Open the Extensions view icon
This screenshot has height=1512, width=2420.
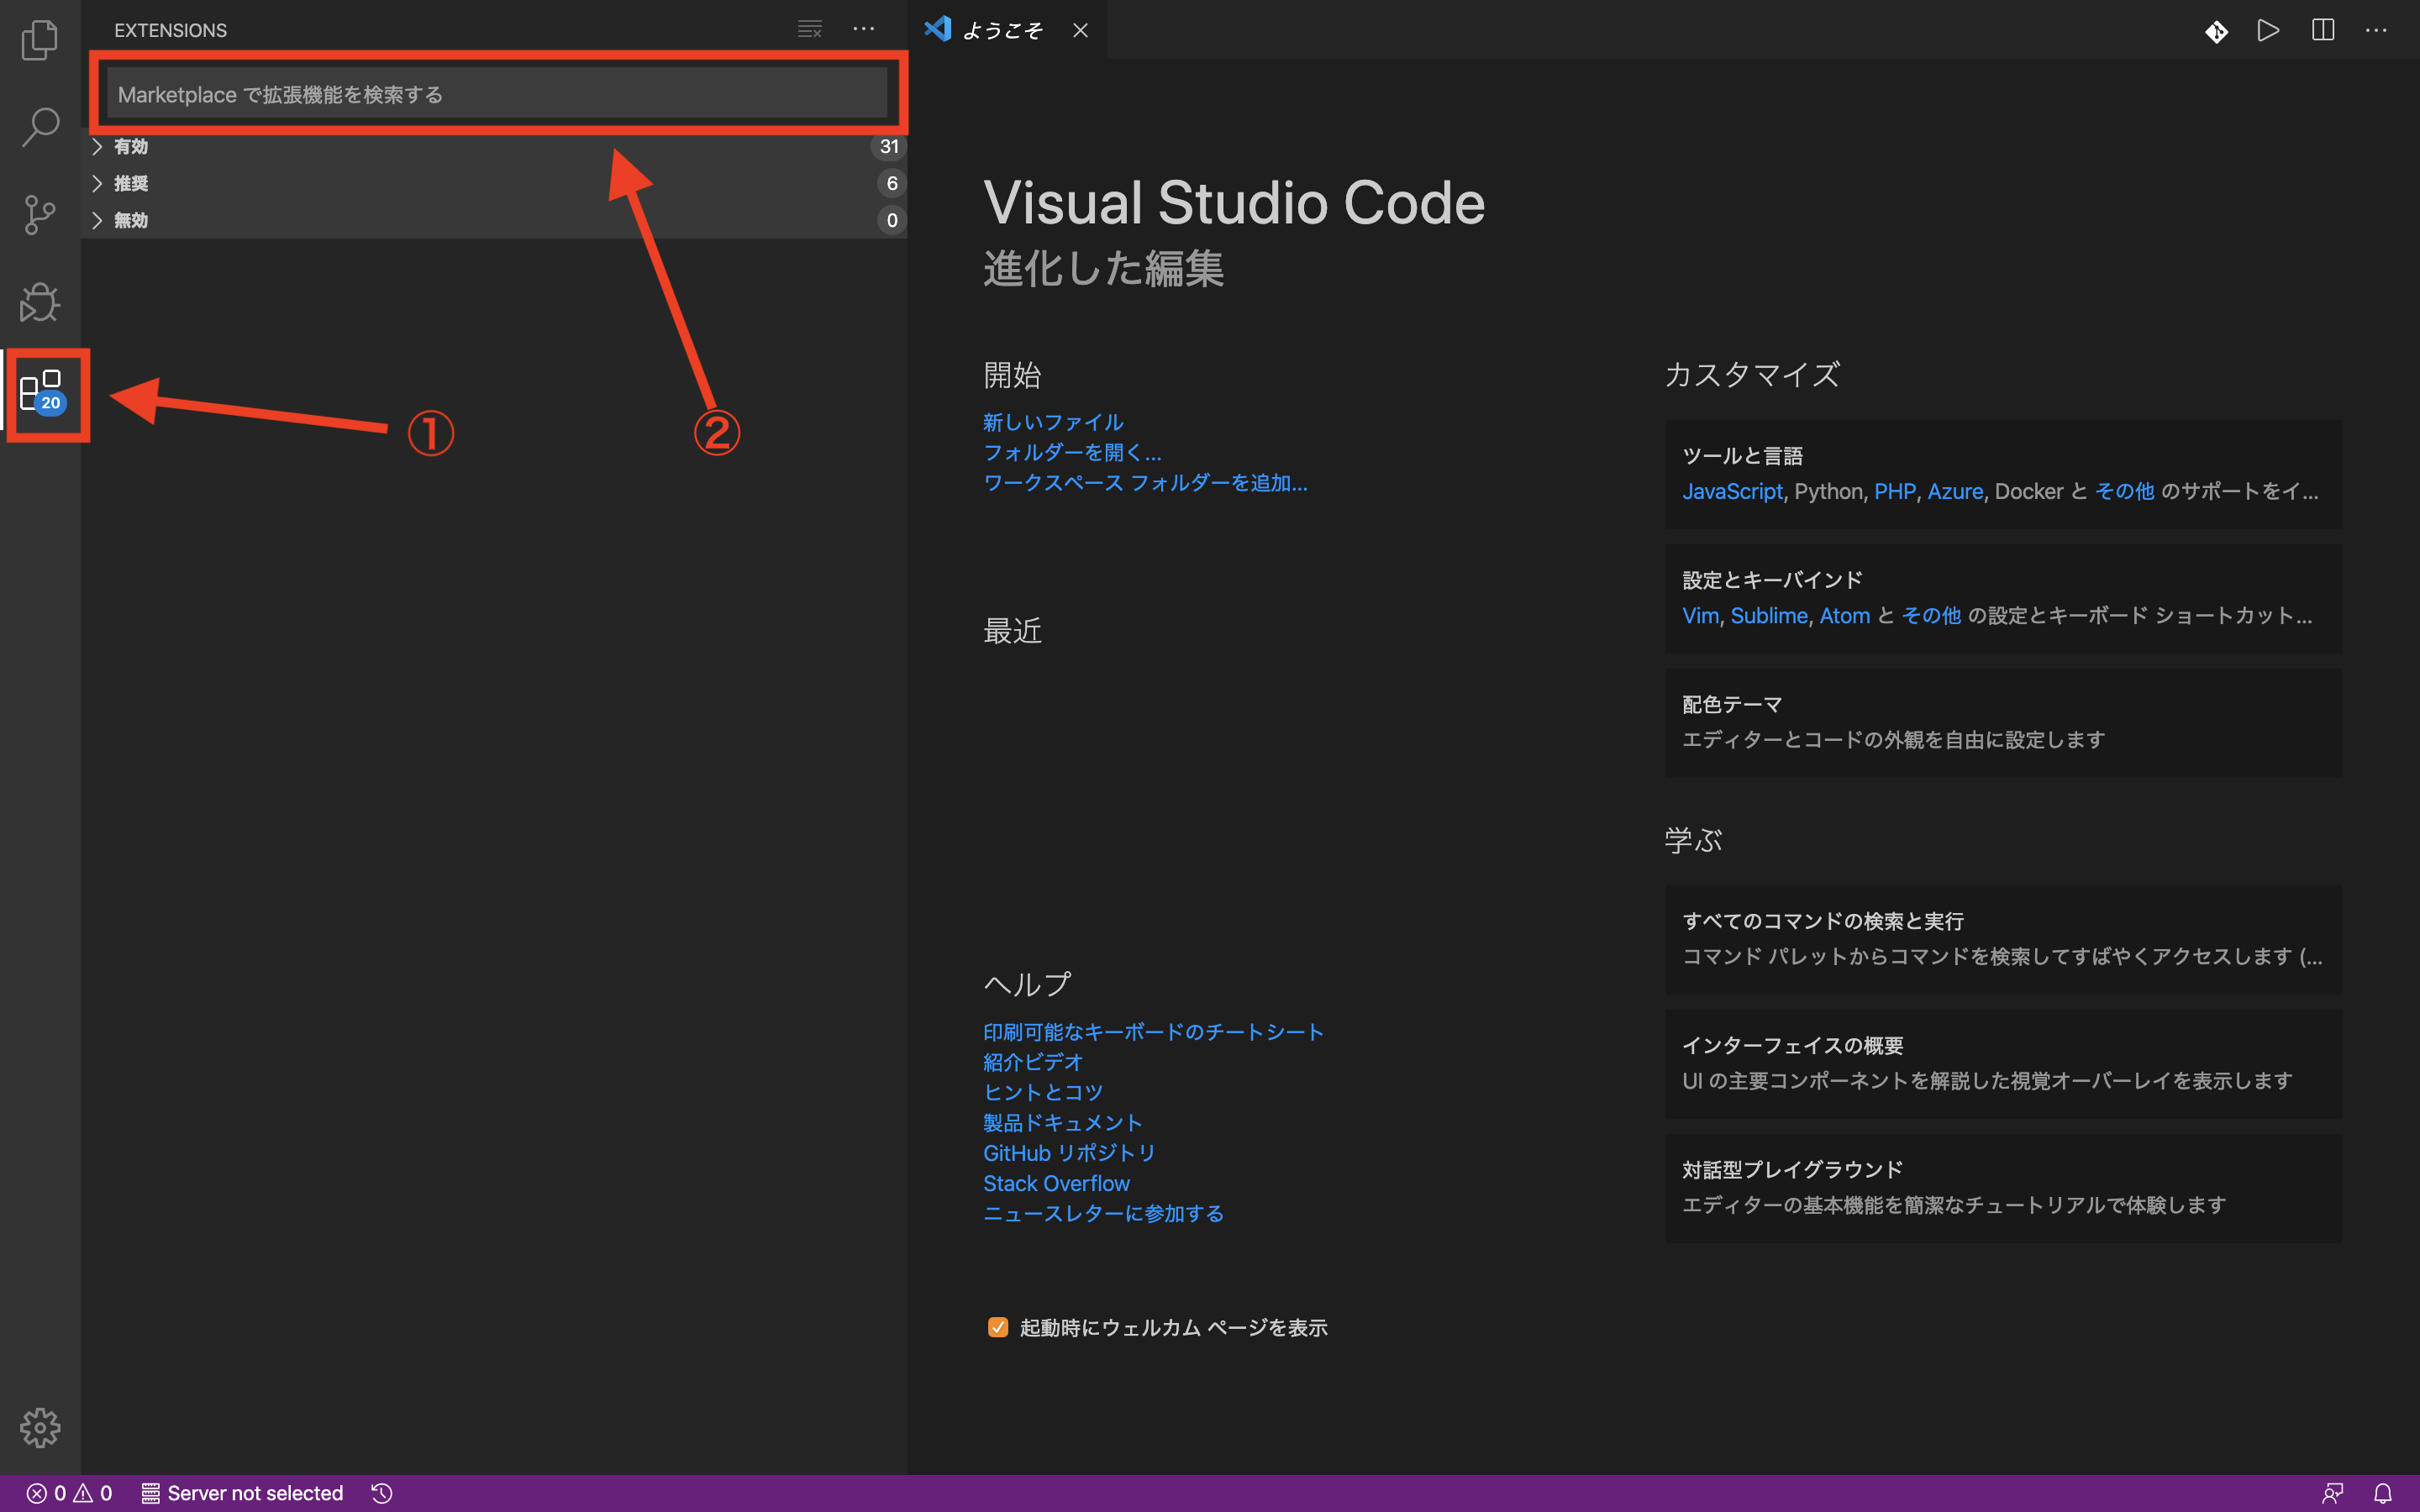pyautogui.click(x=42, y=391)
